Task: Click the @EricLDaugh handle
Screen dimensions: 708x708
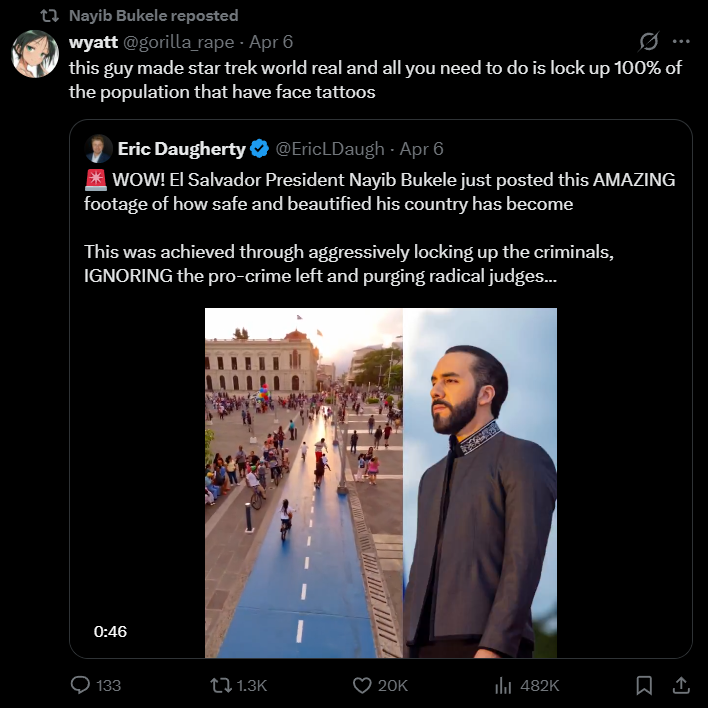Action: (329, 149)
